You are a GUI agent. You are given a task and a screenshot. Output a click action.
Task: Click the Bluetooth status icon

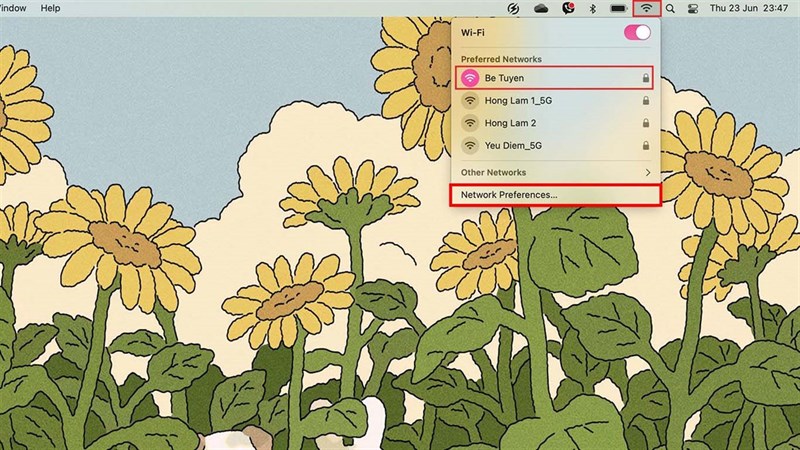point(591,8)
